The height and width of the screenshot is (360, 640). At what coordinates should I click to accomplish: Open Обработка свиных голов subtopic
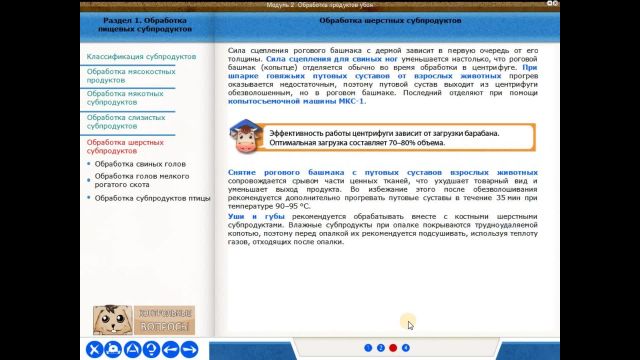(x=140, y=164)
